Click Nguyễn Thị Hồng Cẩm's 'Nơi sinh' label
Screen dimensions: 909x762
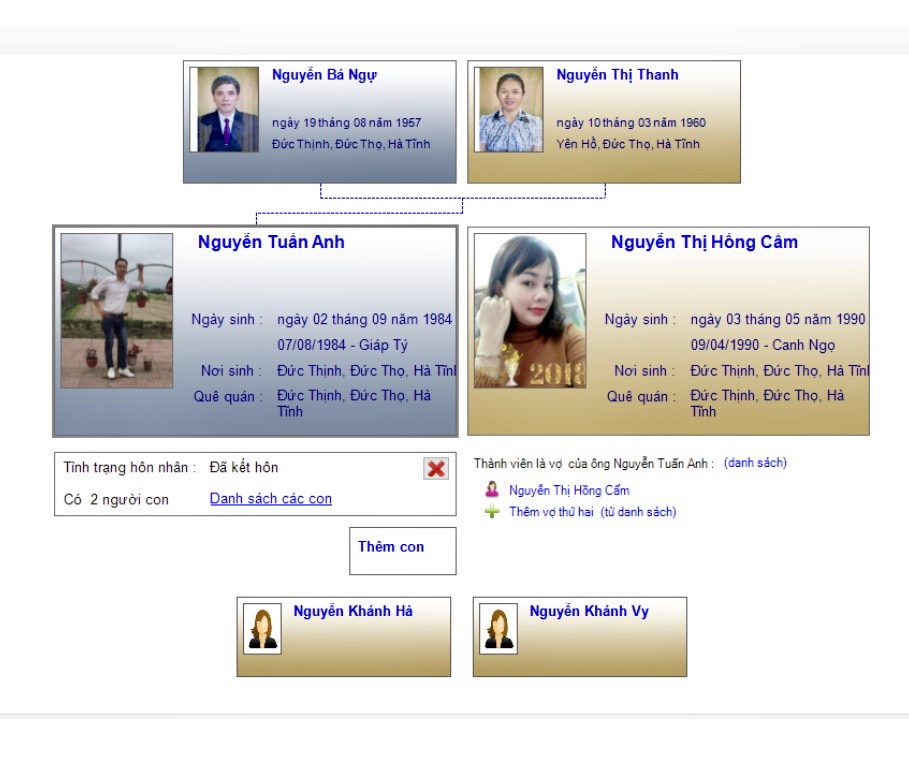pyautogui.click(x=645, y=371)
